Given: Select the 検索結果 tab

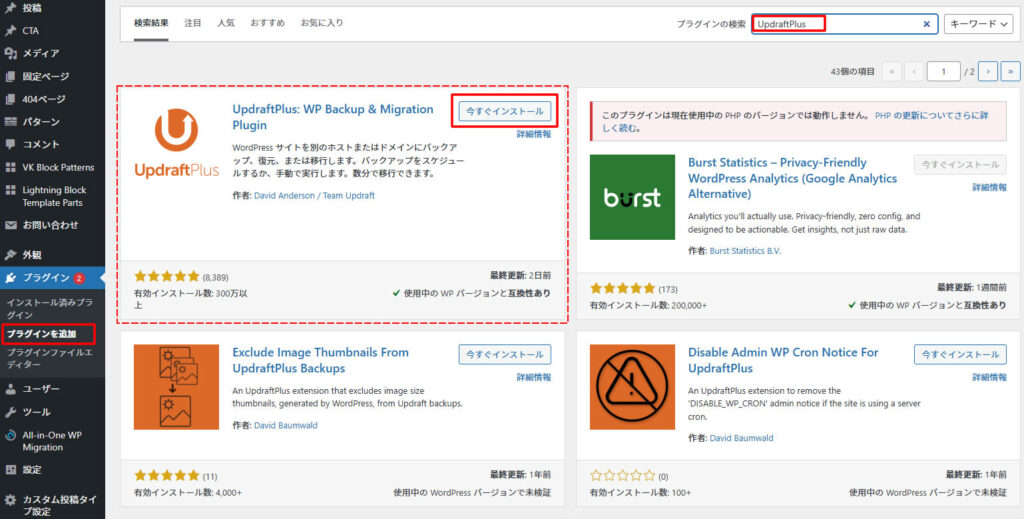Looking at the screenshot, I should (151, 23).
